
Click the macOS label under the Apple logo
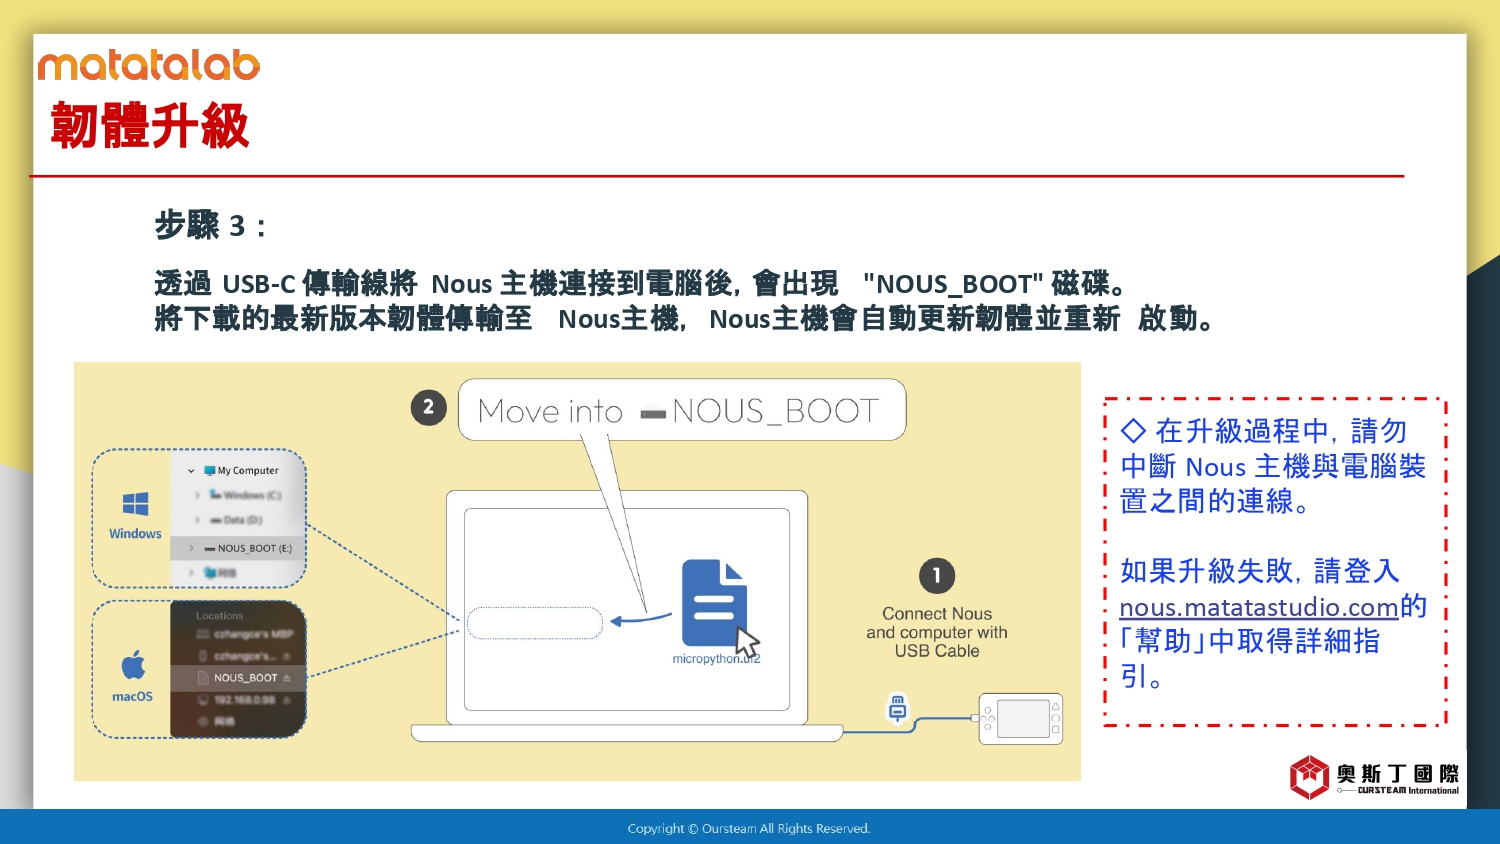tap(132, 696)
